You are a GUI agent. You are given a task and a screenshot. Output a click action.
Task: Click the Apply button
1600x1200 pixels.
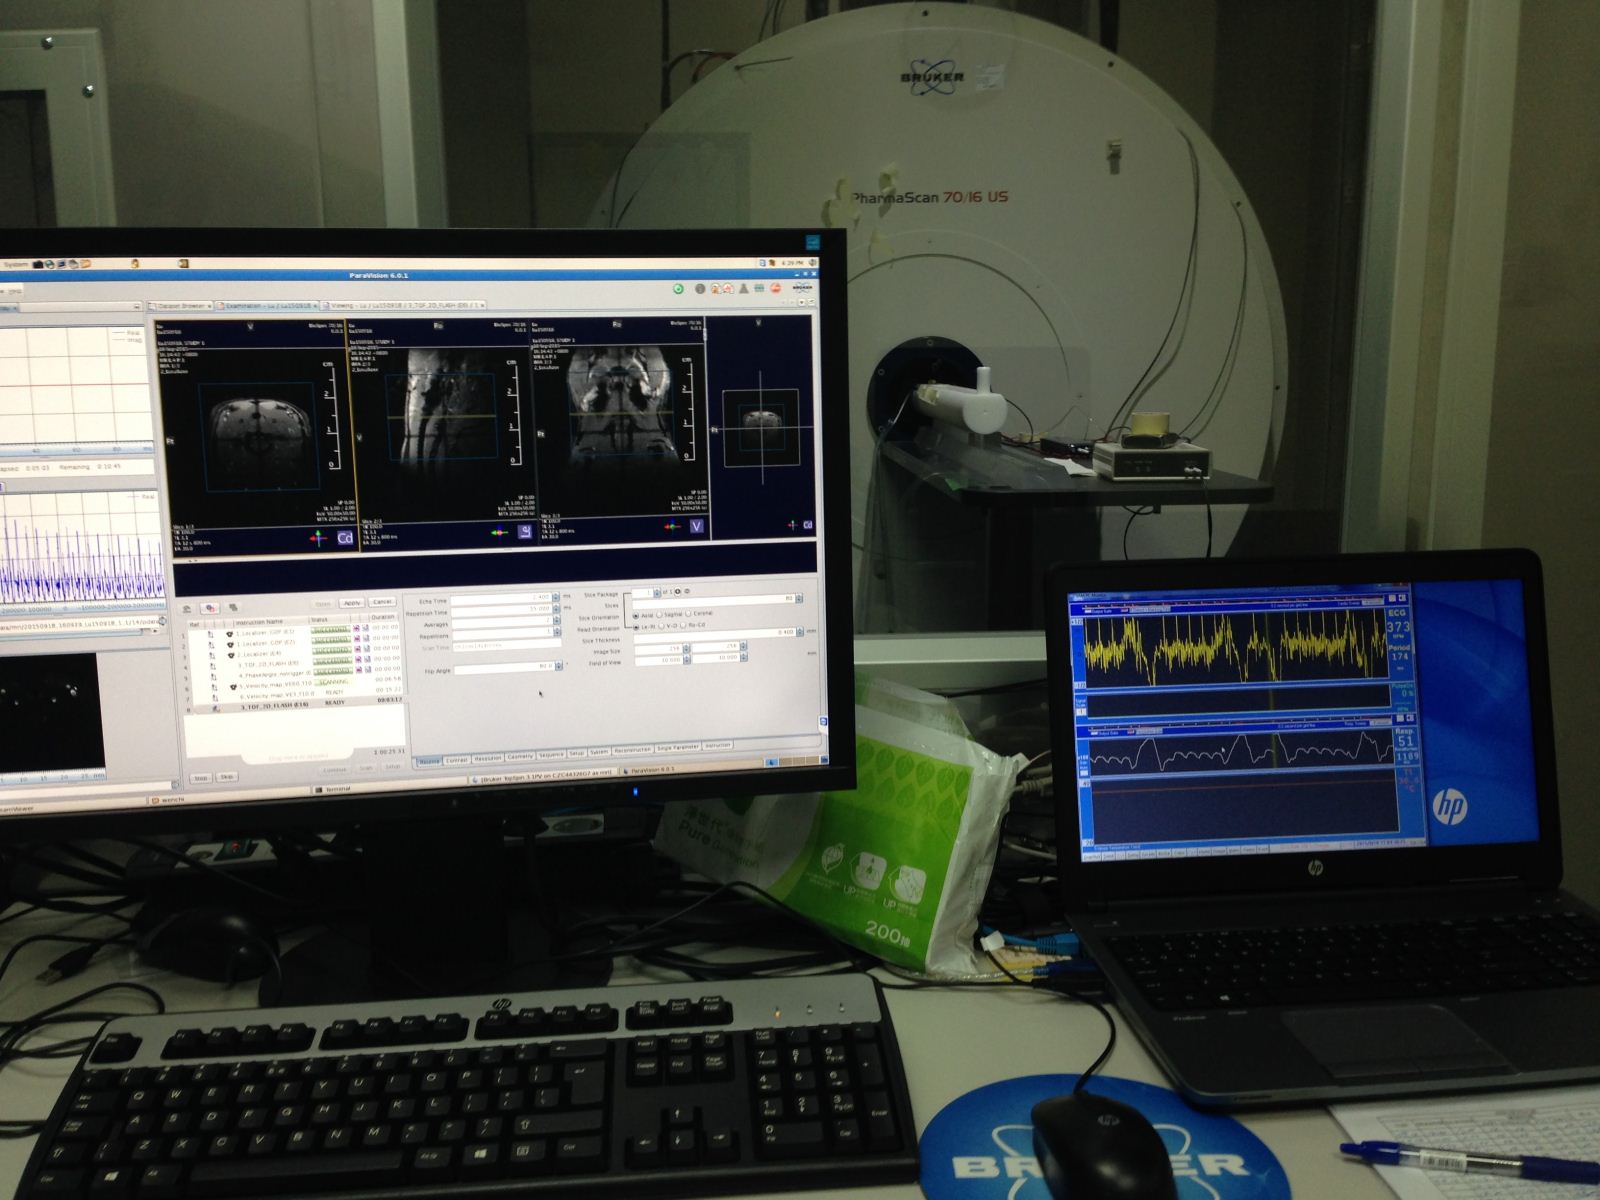click(x=352, y=603)
